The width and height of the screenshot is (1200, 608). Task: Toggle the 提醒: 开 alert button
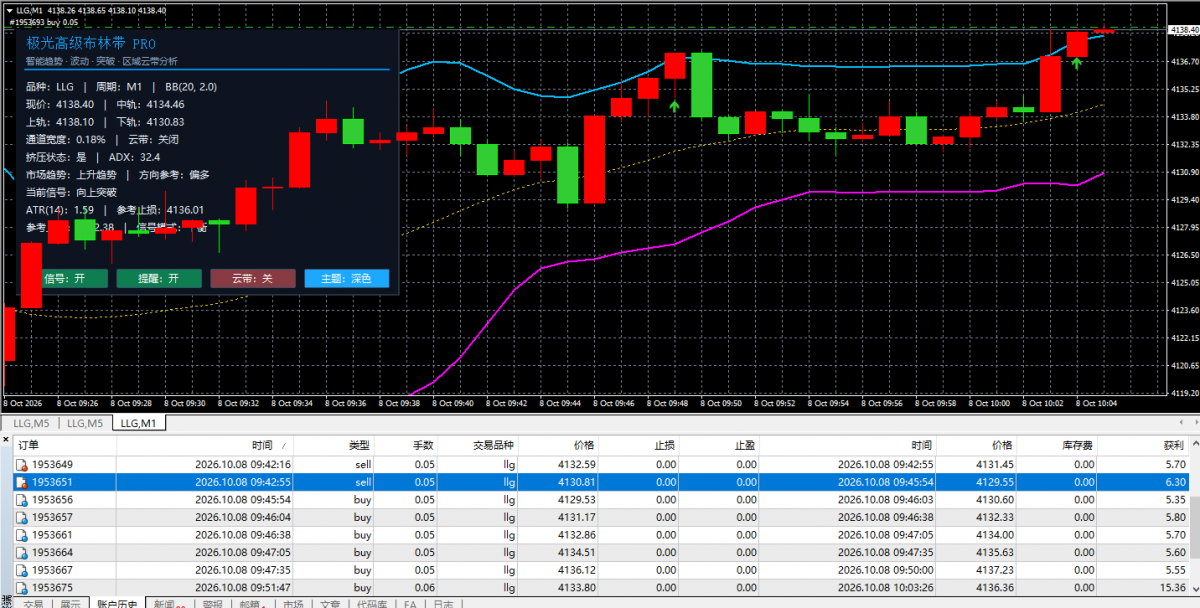point(157,279)
